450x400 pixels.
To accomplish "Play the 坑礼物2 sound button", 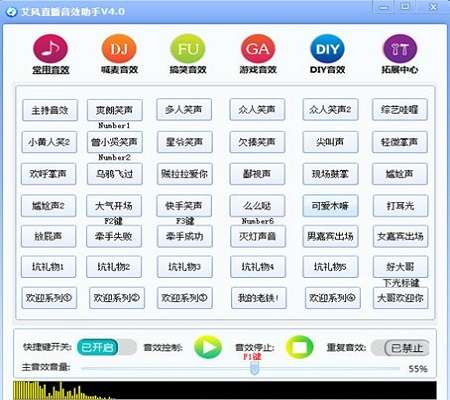I will [114, 267].
